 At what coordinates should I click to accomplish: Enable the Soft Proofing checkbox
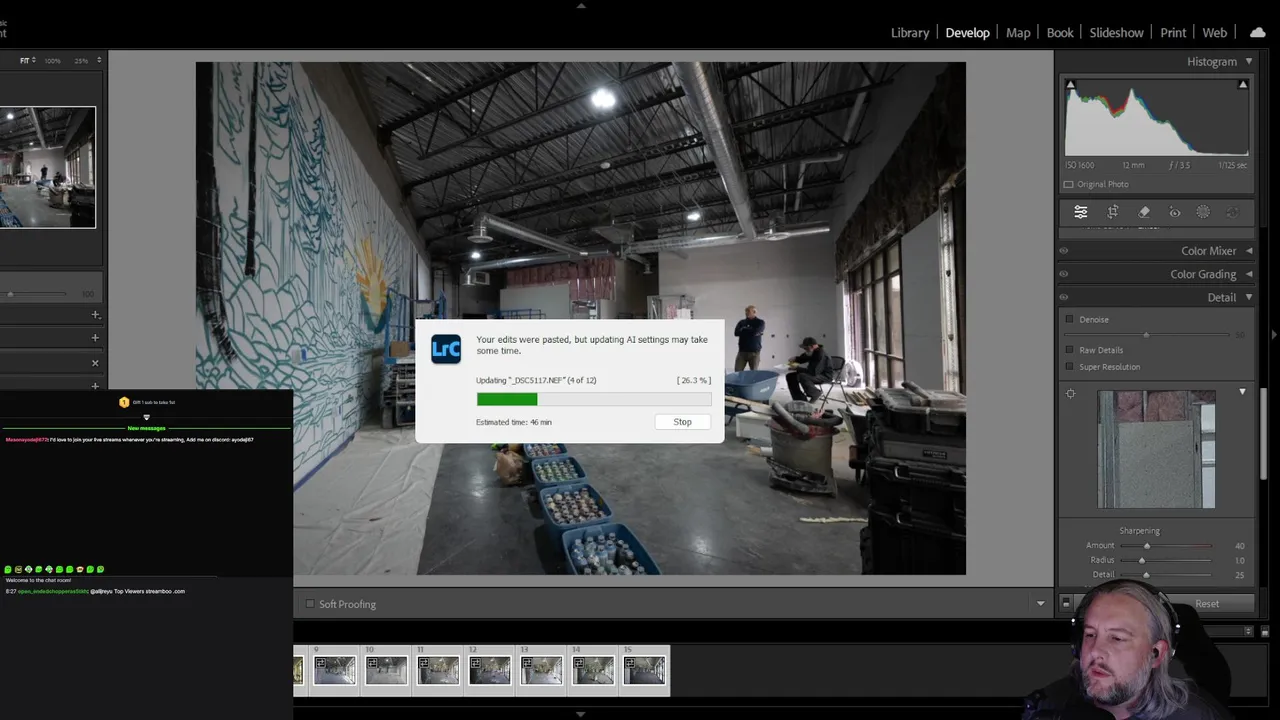310,604
